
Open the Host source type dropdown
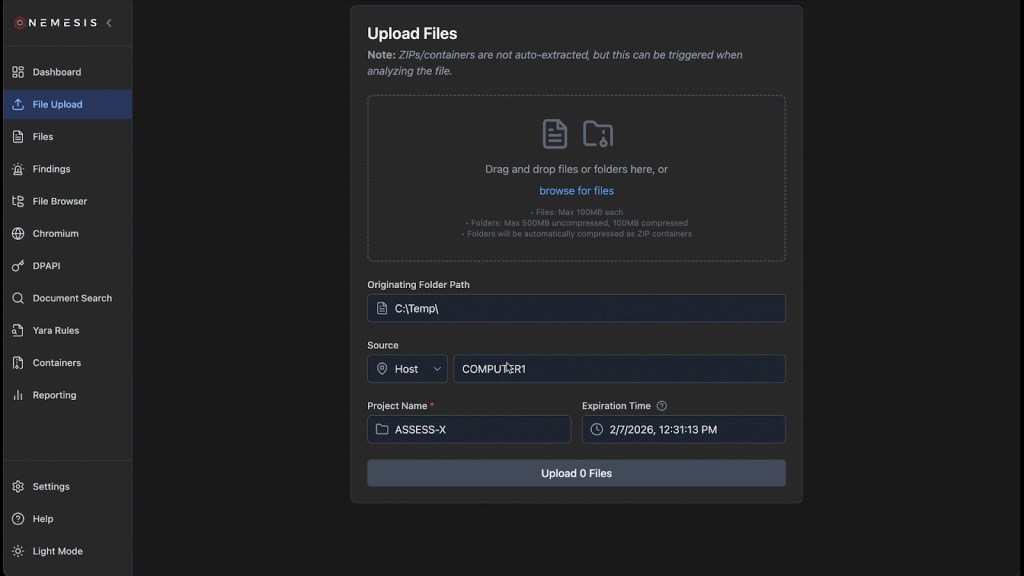click(407, 369)
